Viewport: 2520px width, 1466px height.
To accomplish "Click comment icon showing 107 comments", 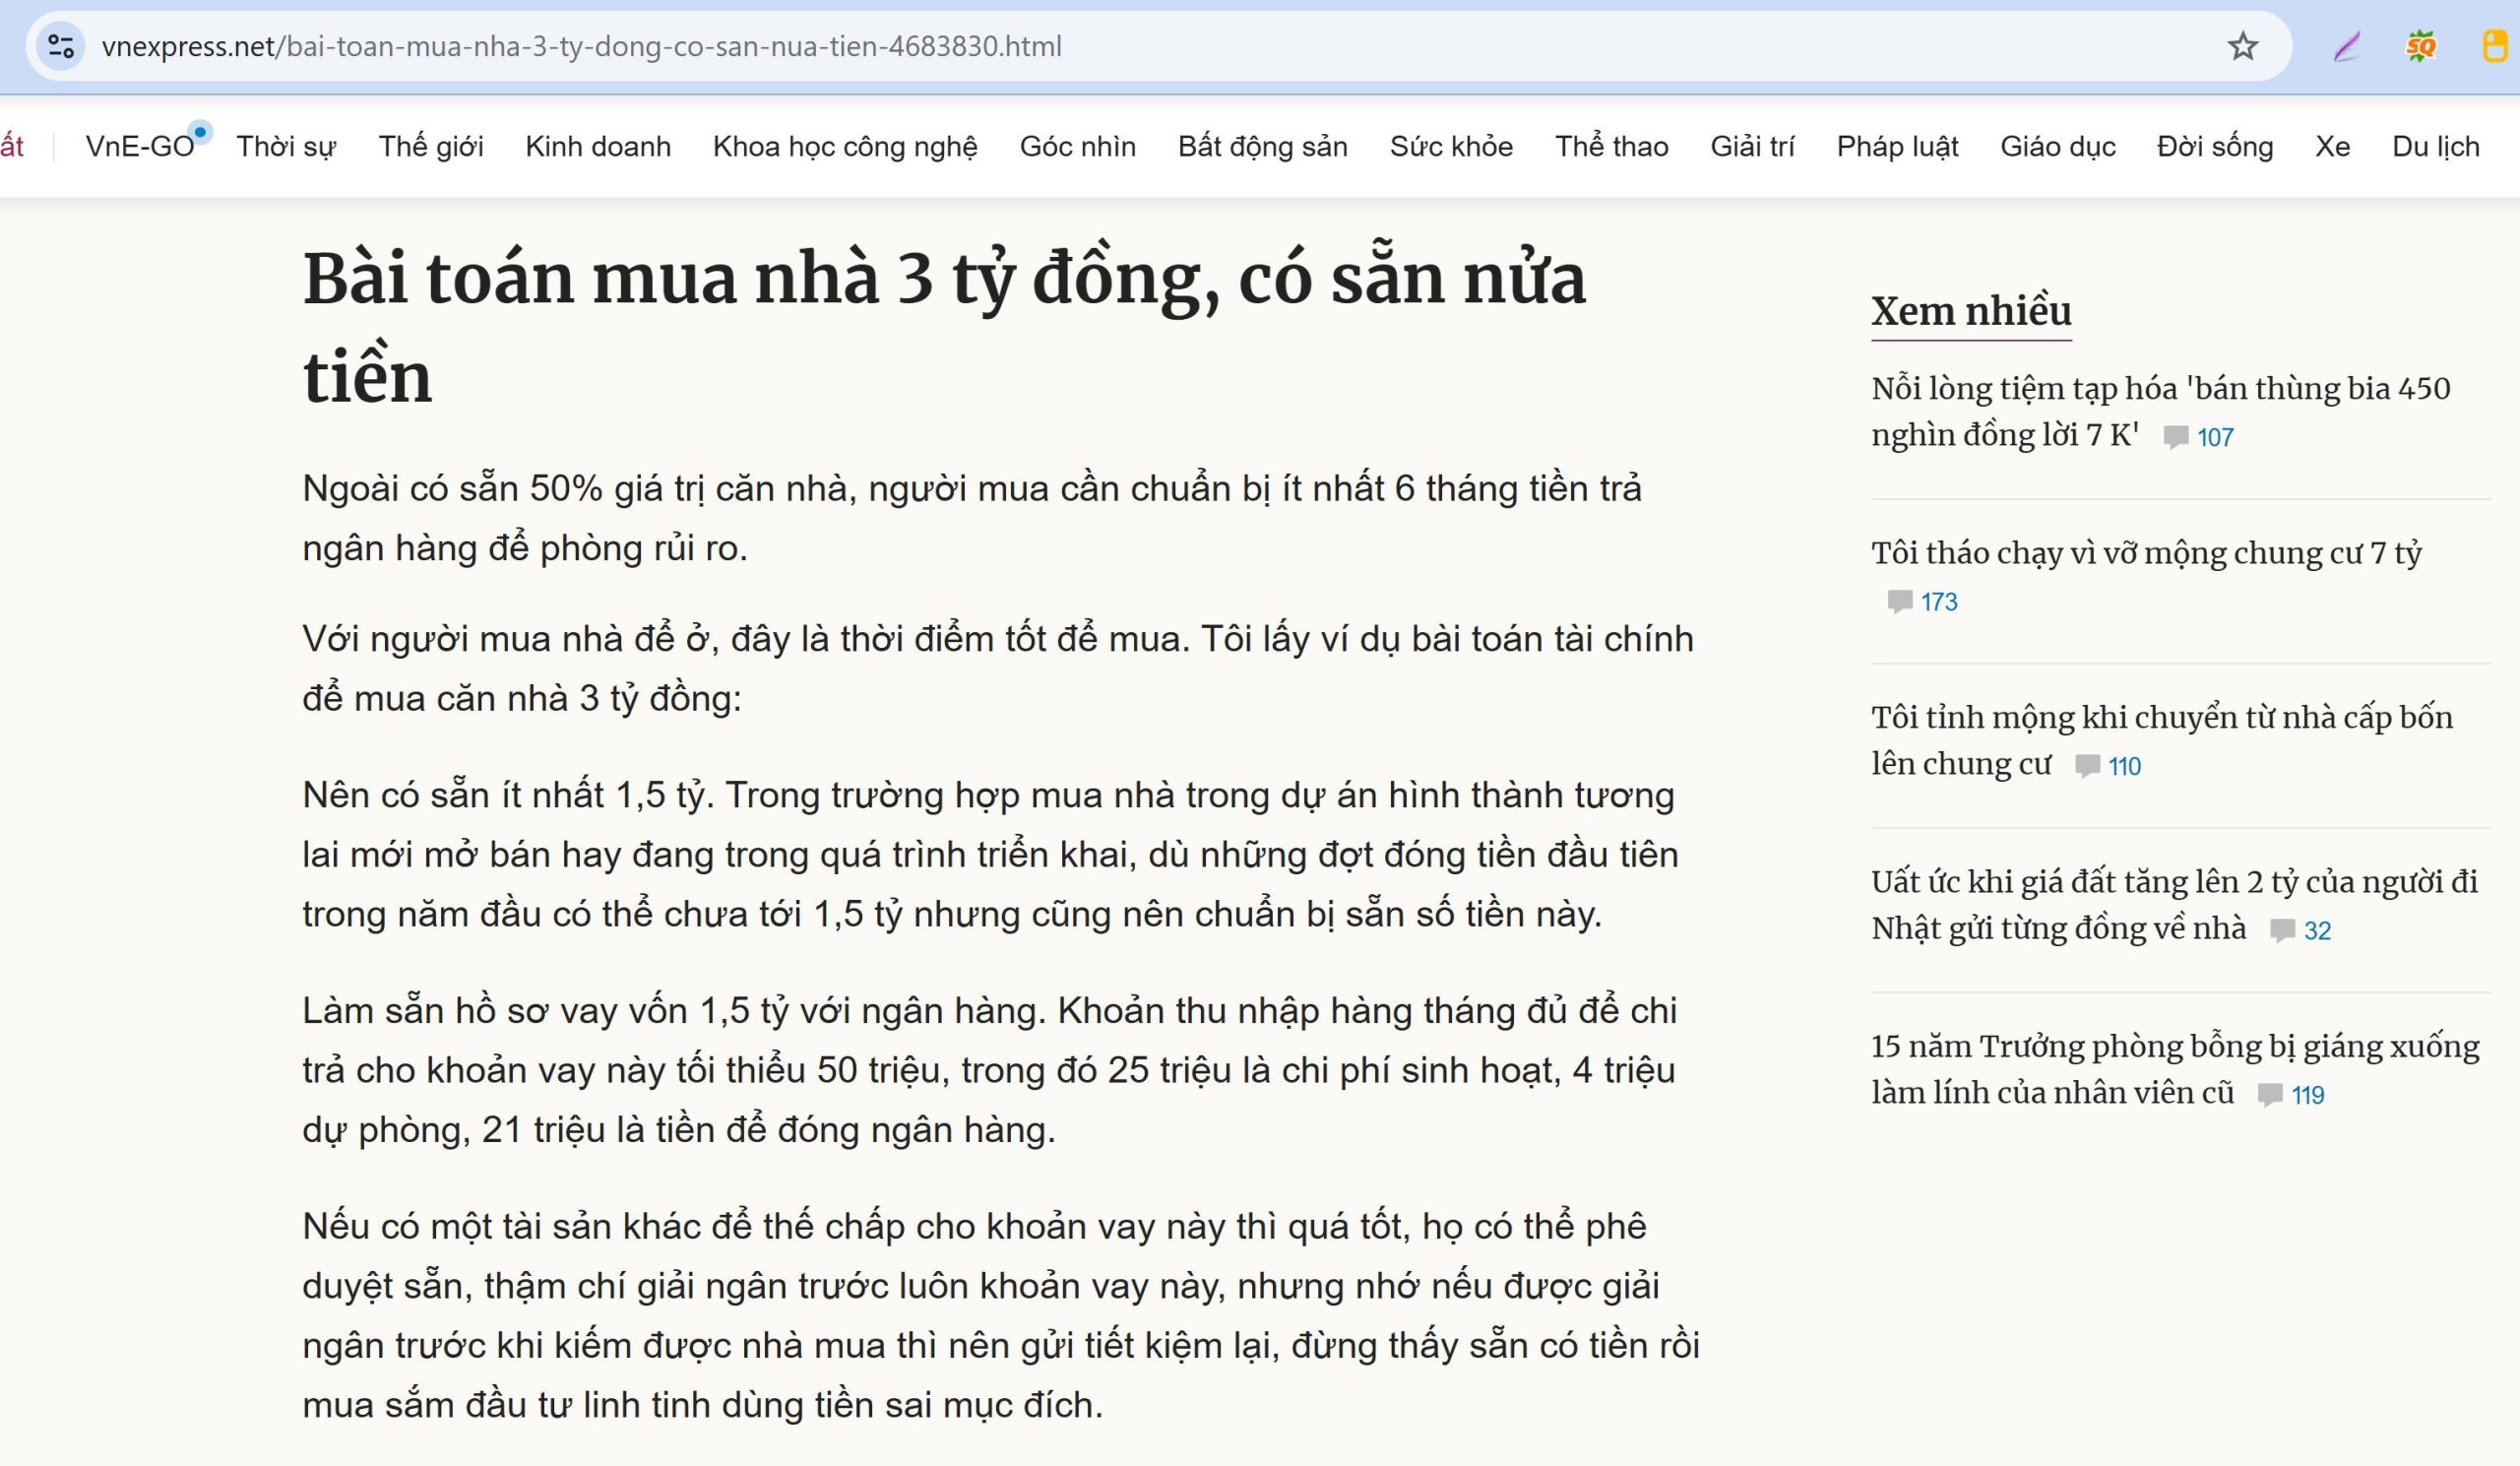I will tap(2175, 437).
